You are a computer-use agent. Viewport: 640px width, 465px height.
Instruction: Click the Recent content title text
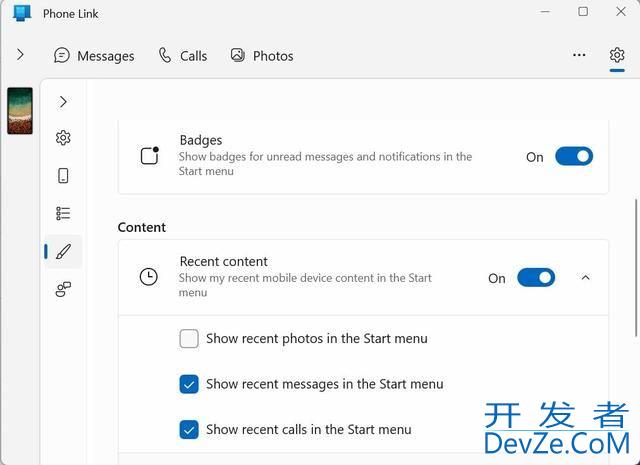(224, 261)
